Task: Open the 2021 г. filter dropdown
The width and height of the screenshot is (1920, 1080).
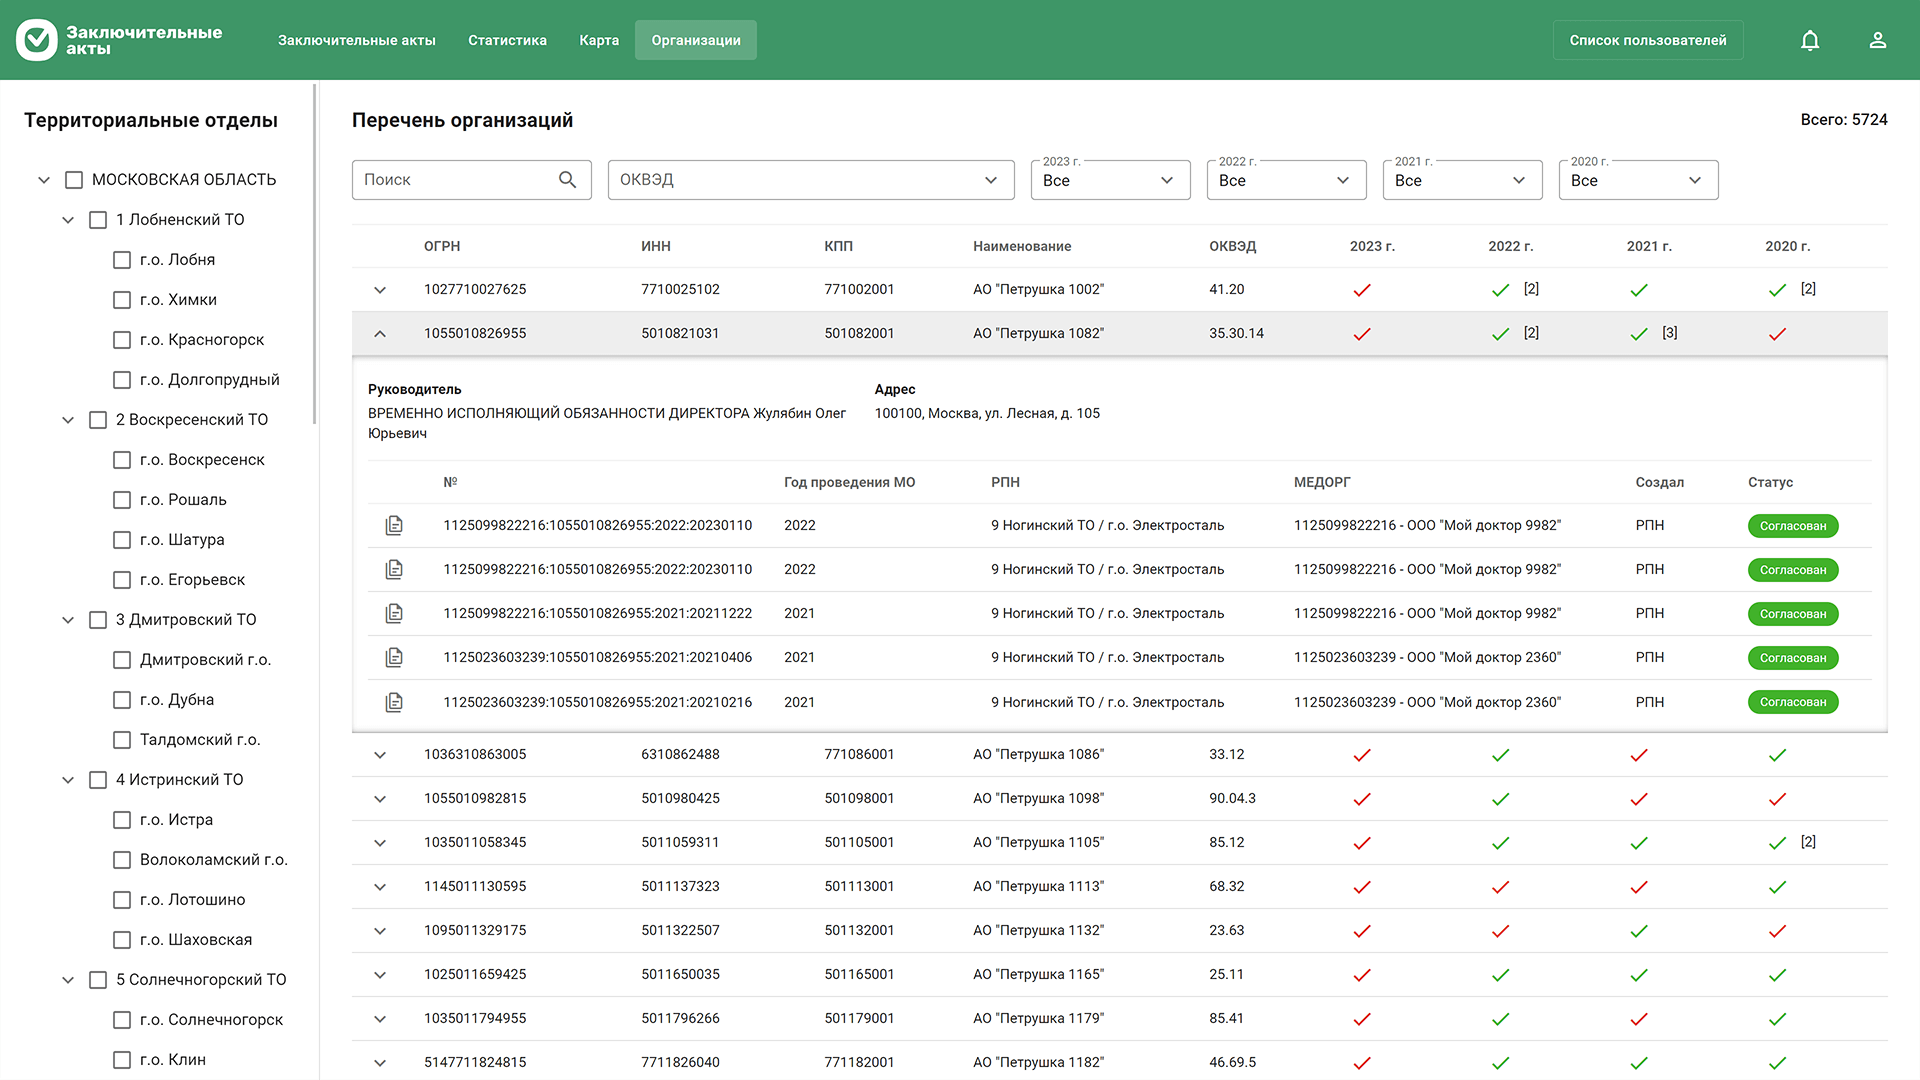Action: tap(1463, 180)
